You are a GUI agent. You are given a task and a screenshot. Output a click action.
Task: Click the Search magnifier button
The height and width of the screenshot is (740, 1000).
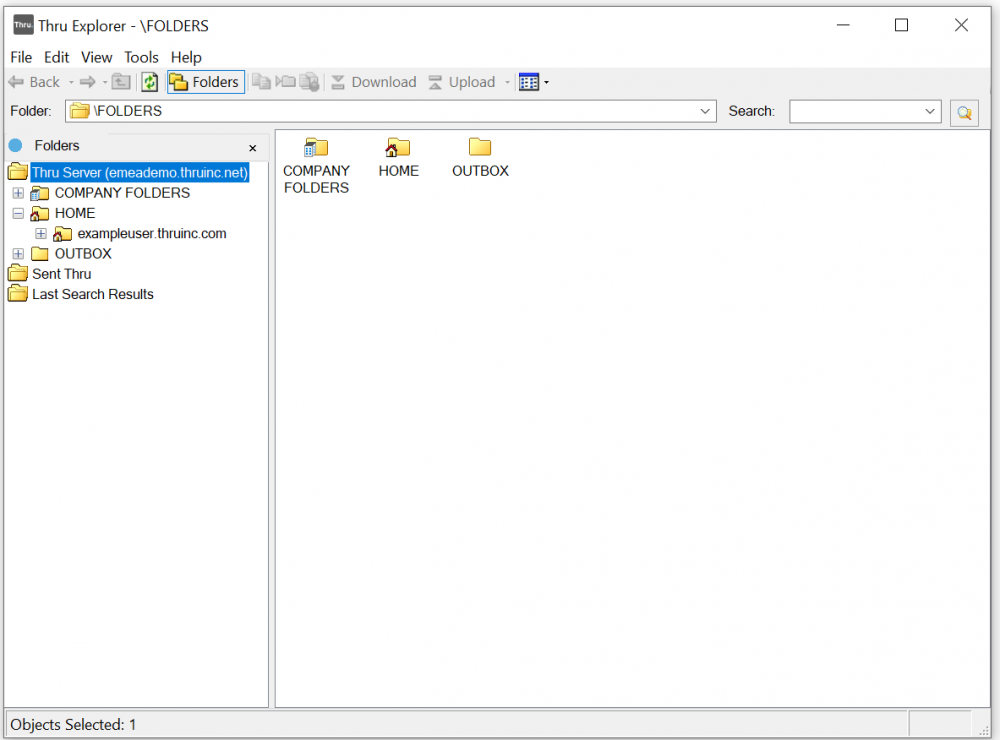pos(964,112)
